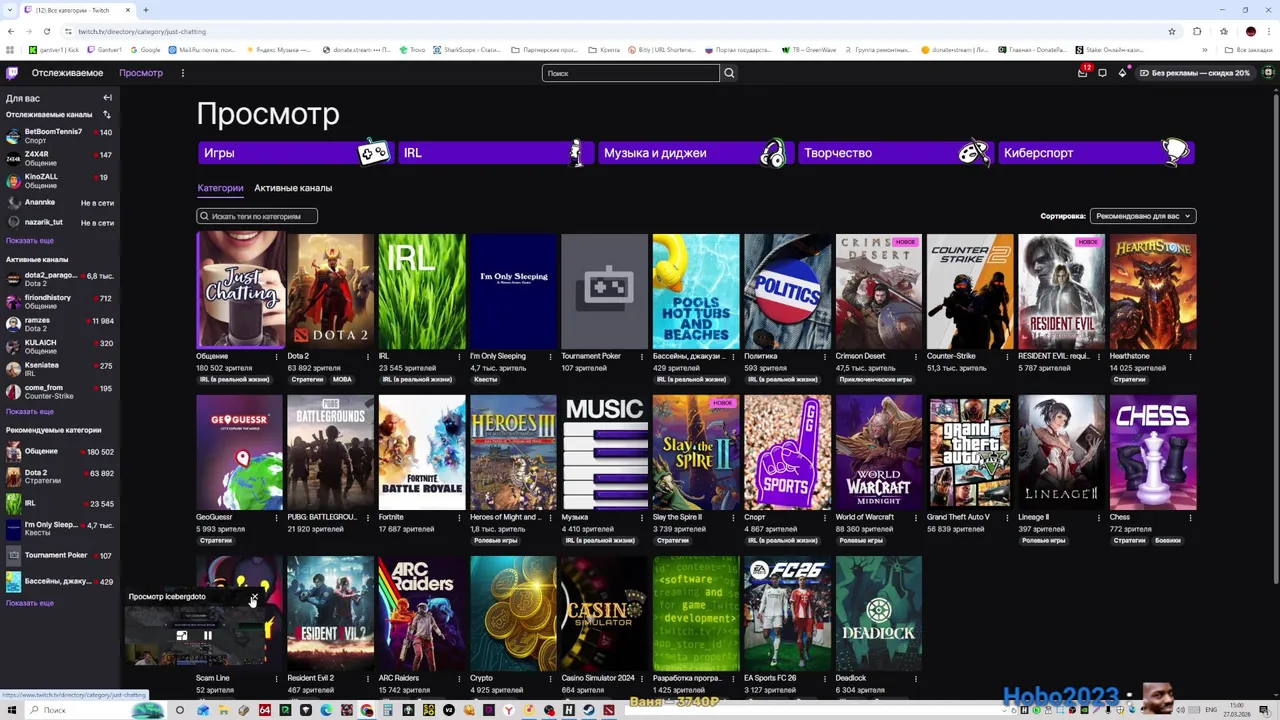Viewport: 1280px width, 720px height.
Task: Pause the iceberg​doto mini player
Action: pyautogui.click(x=208, y=635)
